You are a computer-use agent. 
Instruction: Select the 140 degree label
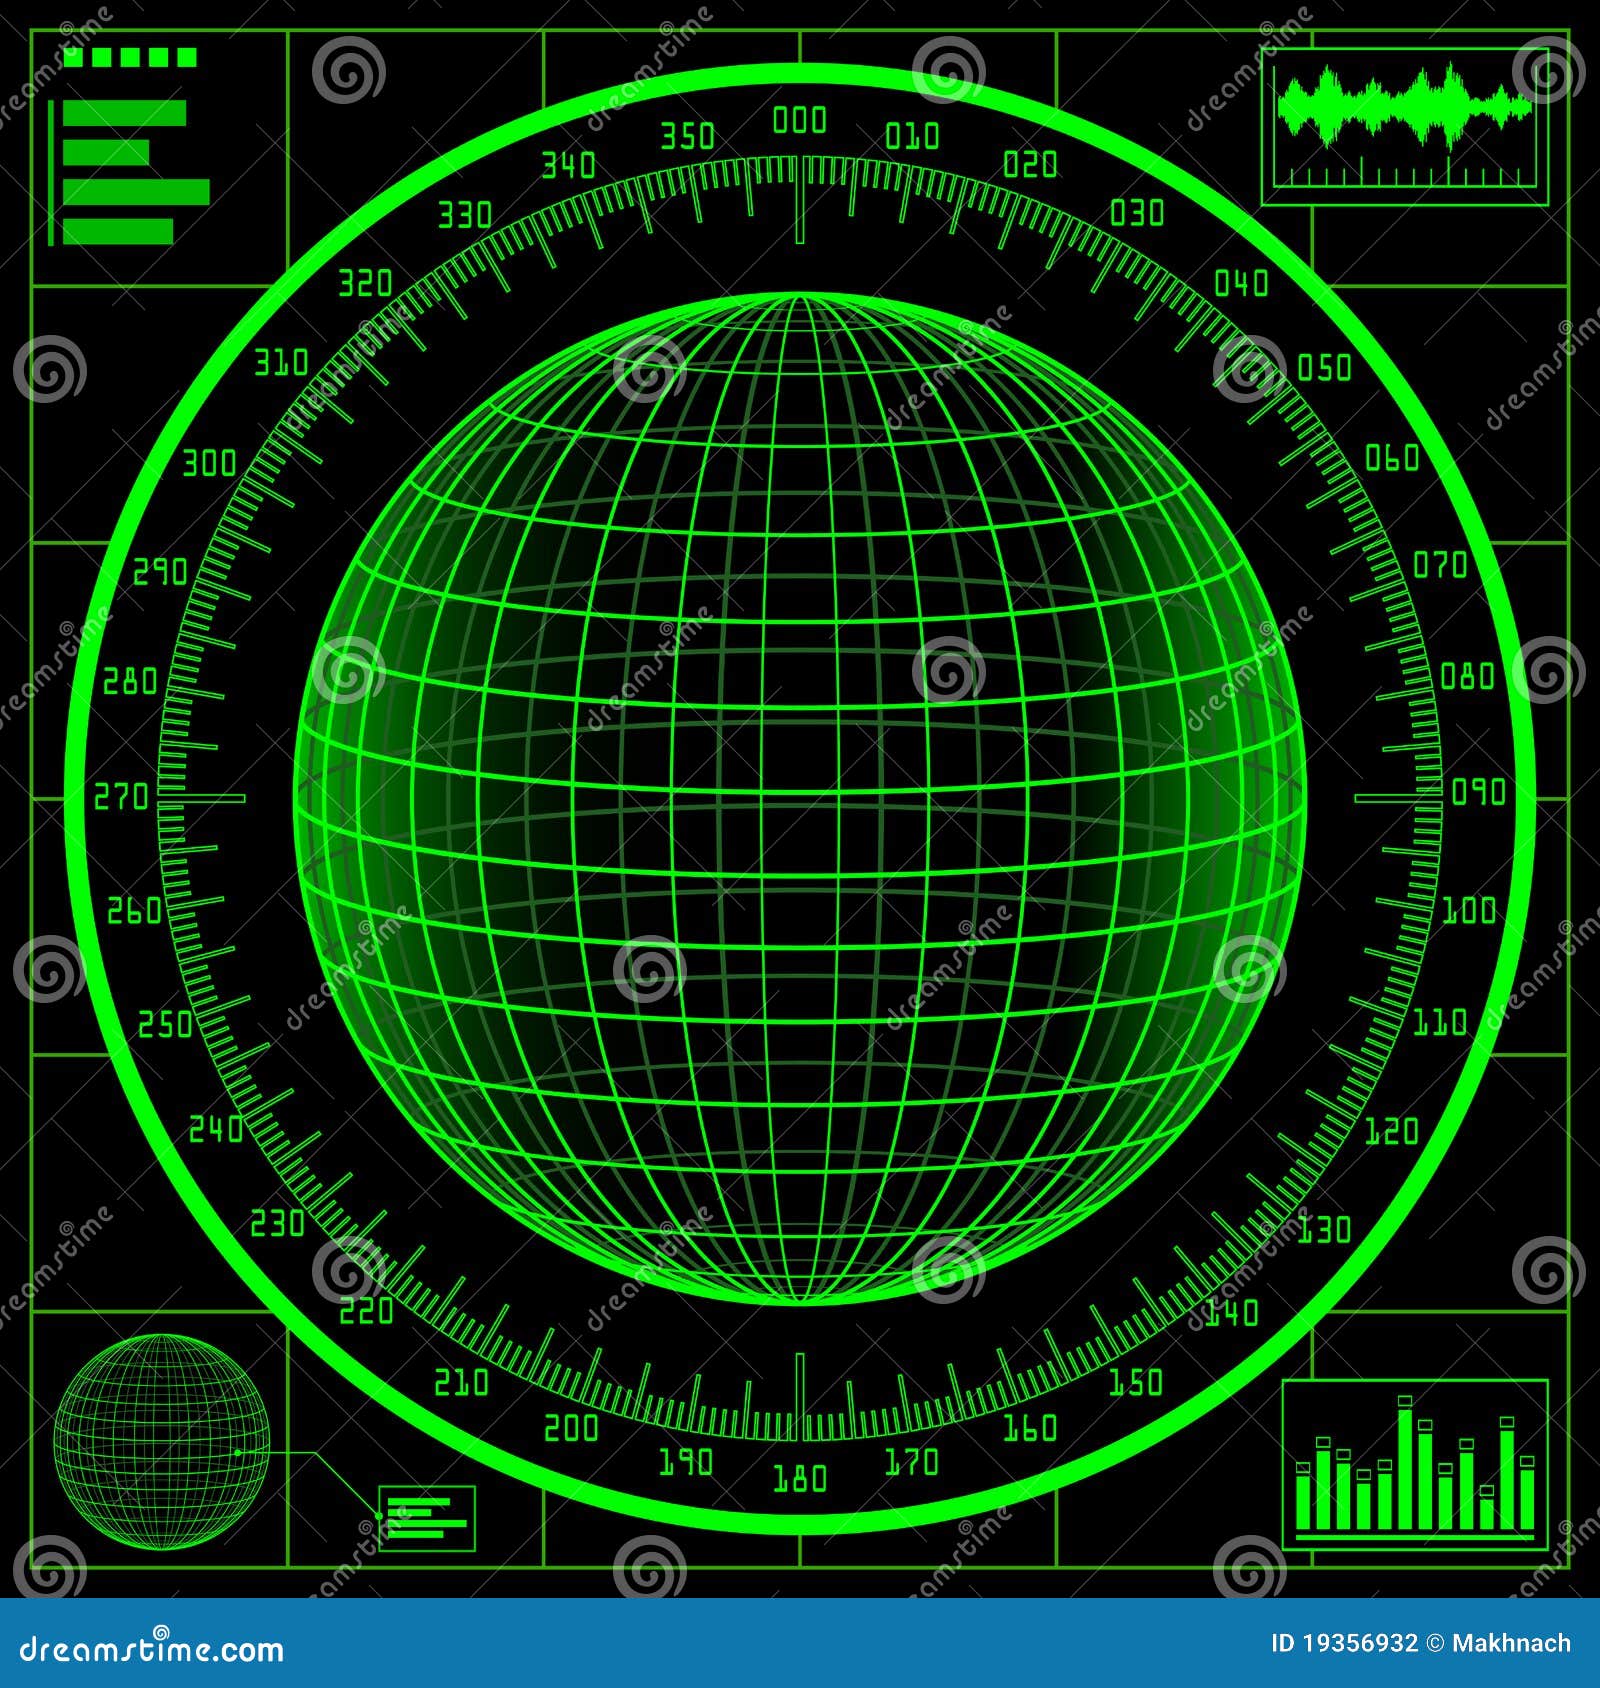click(1233, 1311)
